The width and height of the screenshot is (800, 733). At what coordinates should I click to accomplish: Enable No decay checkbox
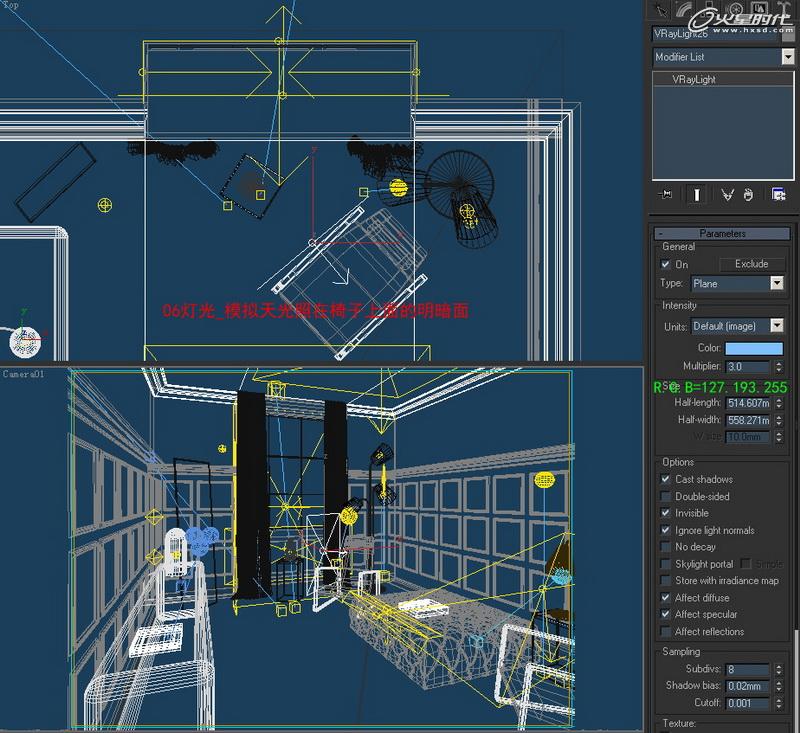[665, 547]
